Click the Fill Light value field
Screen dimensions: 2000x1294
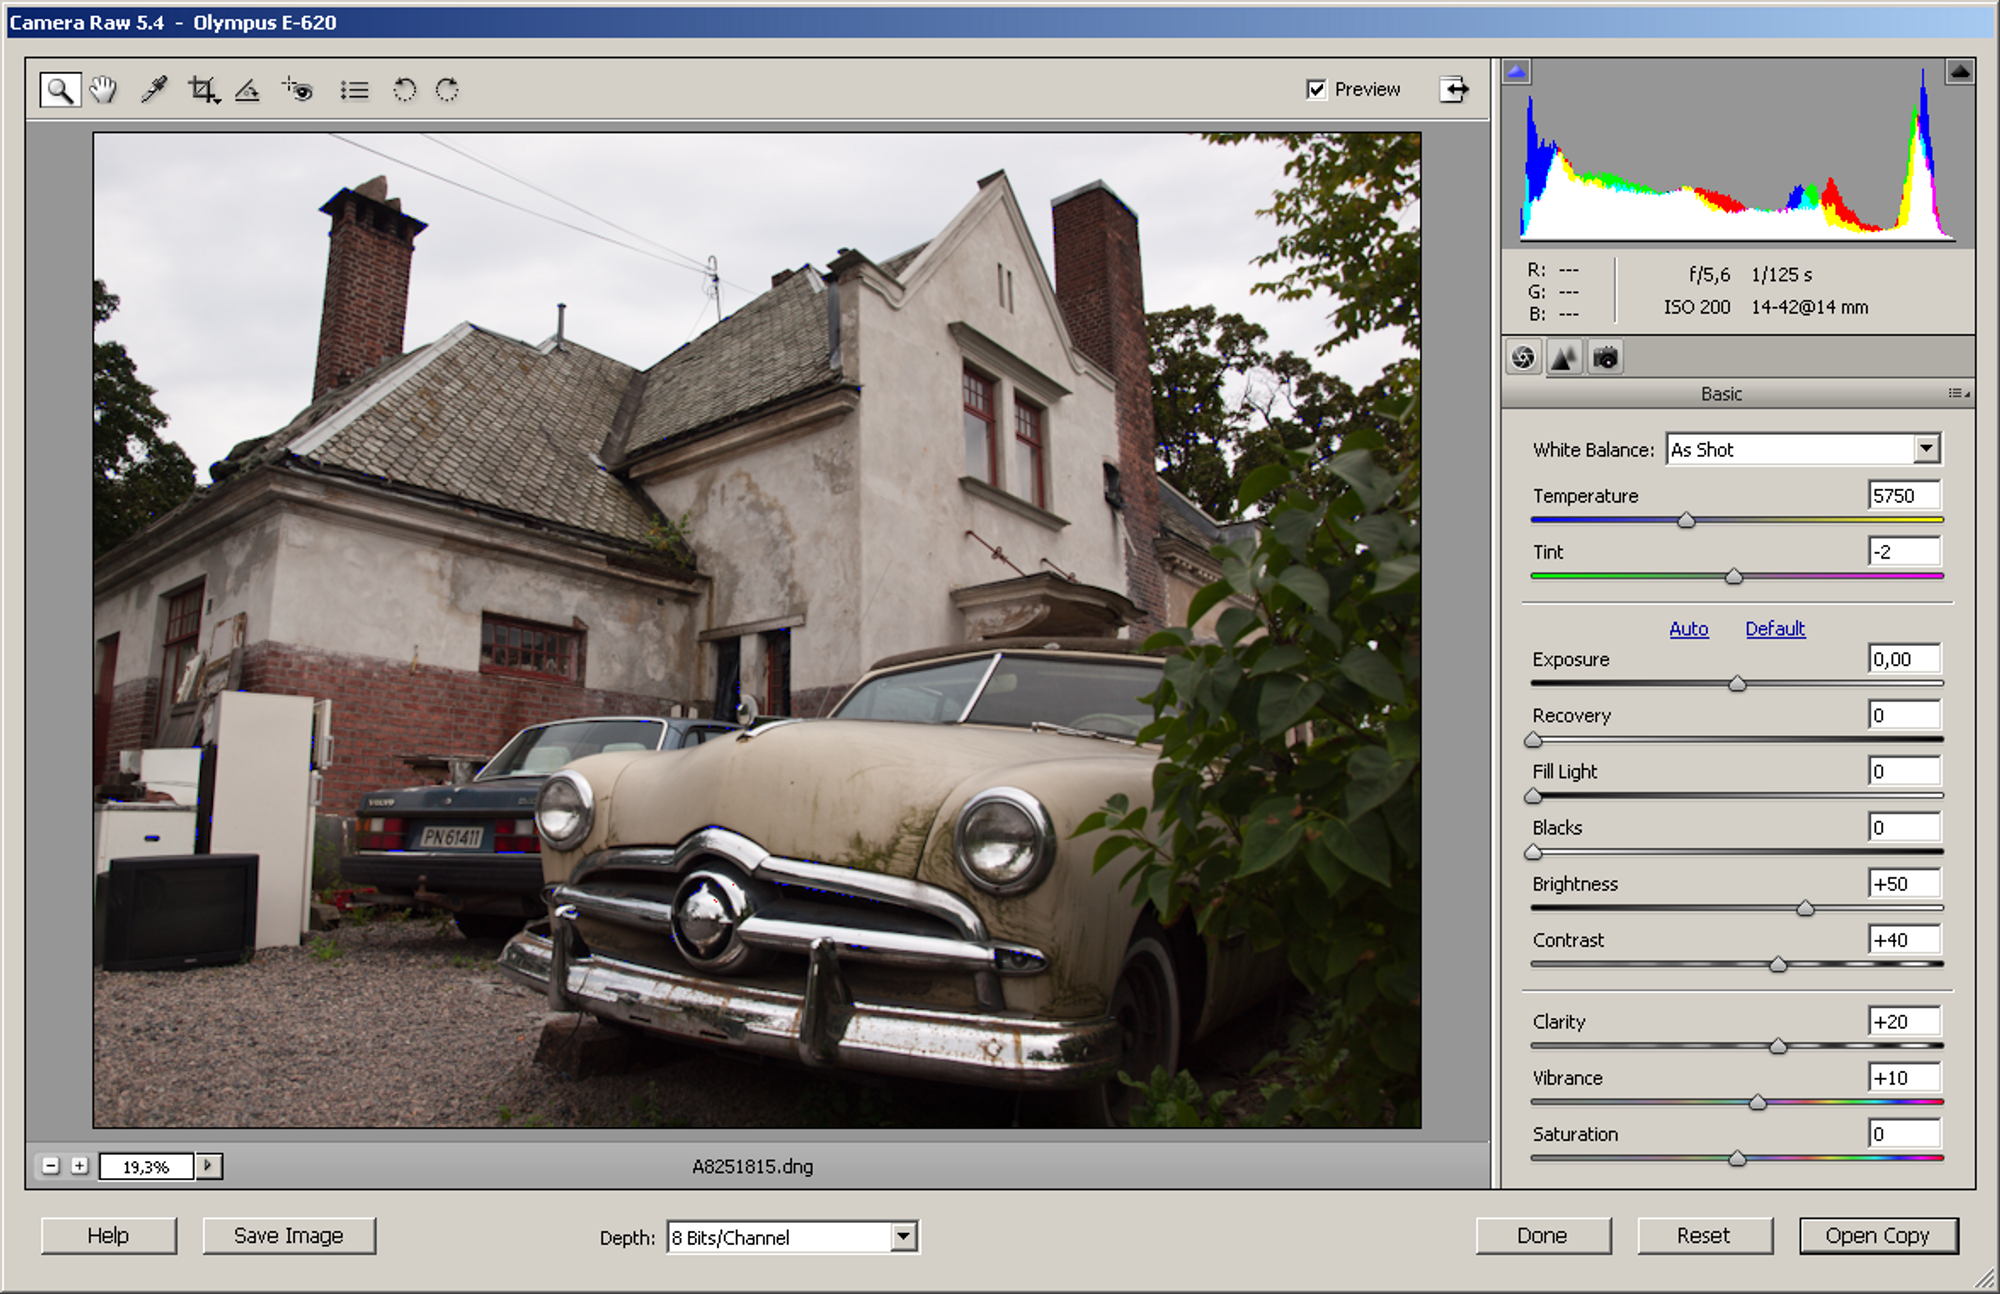(1904, 771)
